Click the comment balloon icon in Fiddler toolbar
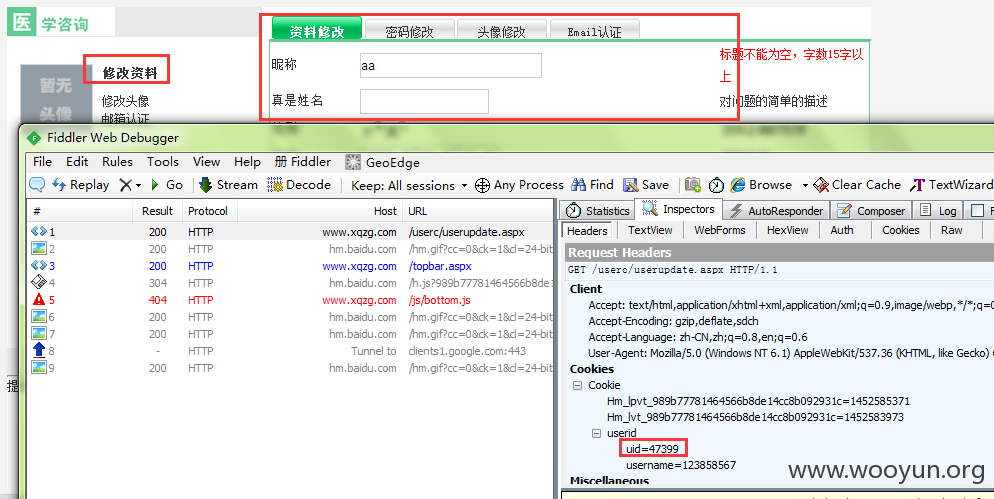The width and height of the screenshot is (994, 499). [37, 185]
